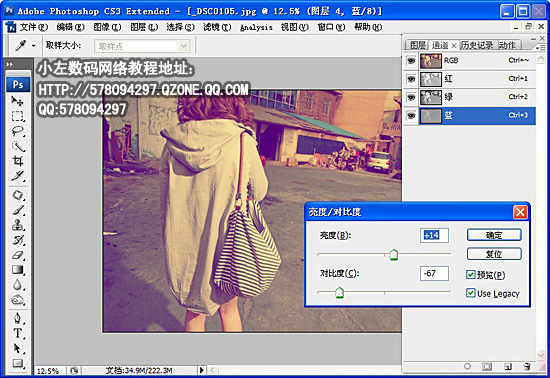
Task: Select the Type tool
Action: point(18,333)
